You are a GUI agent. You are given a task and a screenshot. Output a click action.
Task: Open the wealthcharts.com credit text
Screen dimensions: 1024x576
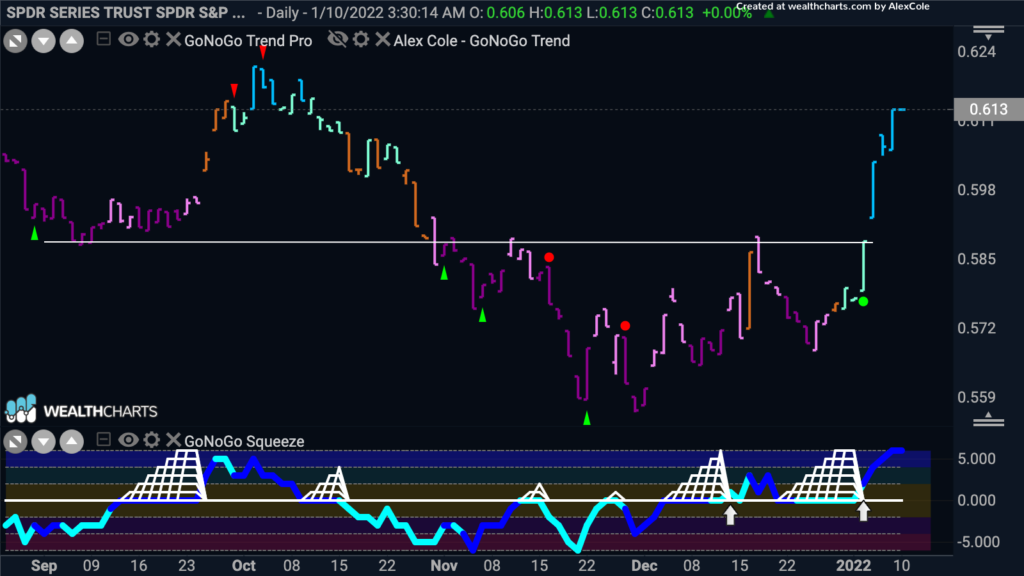click(x=833, y=7)
